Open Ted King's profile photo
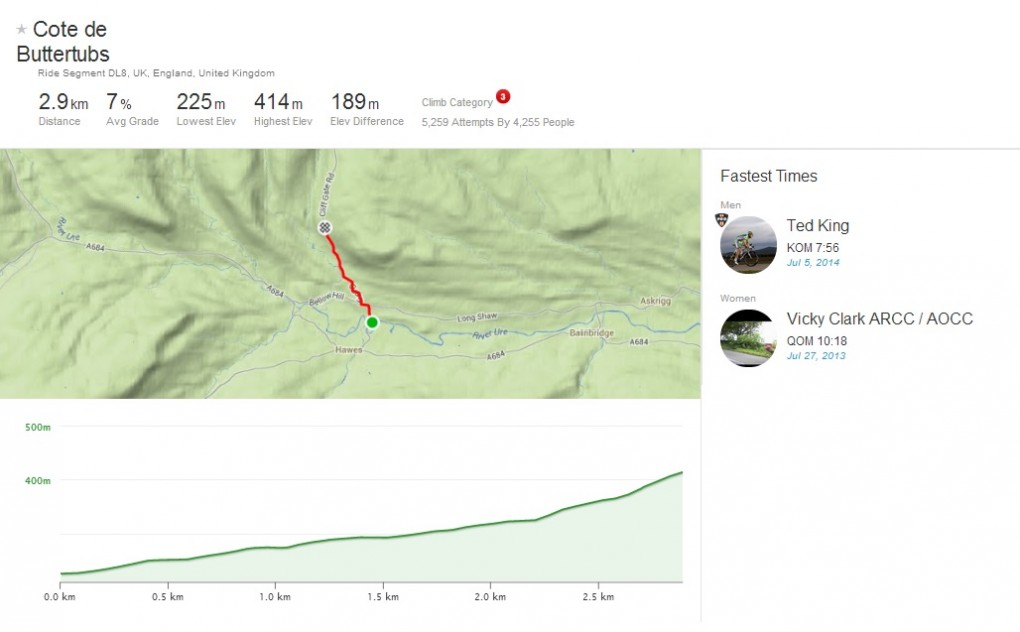Viewport: 1020px width, 632px height. point(749,245)
